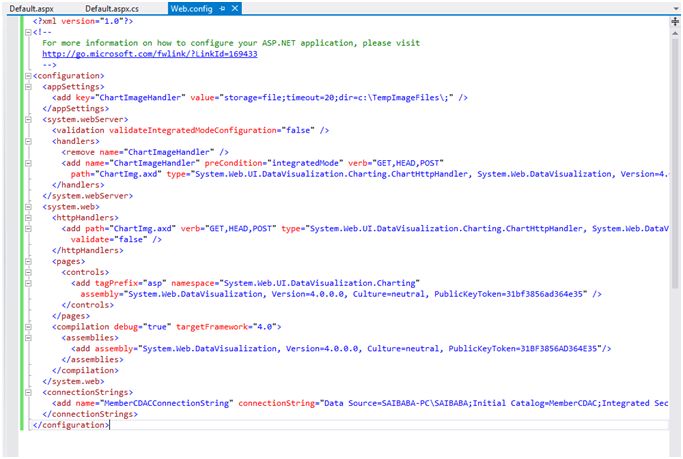The image size is (683, 459).
Task: Collapse the system.web section
Action: [28, 207]
